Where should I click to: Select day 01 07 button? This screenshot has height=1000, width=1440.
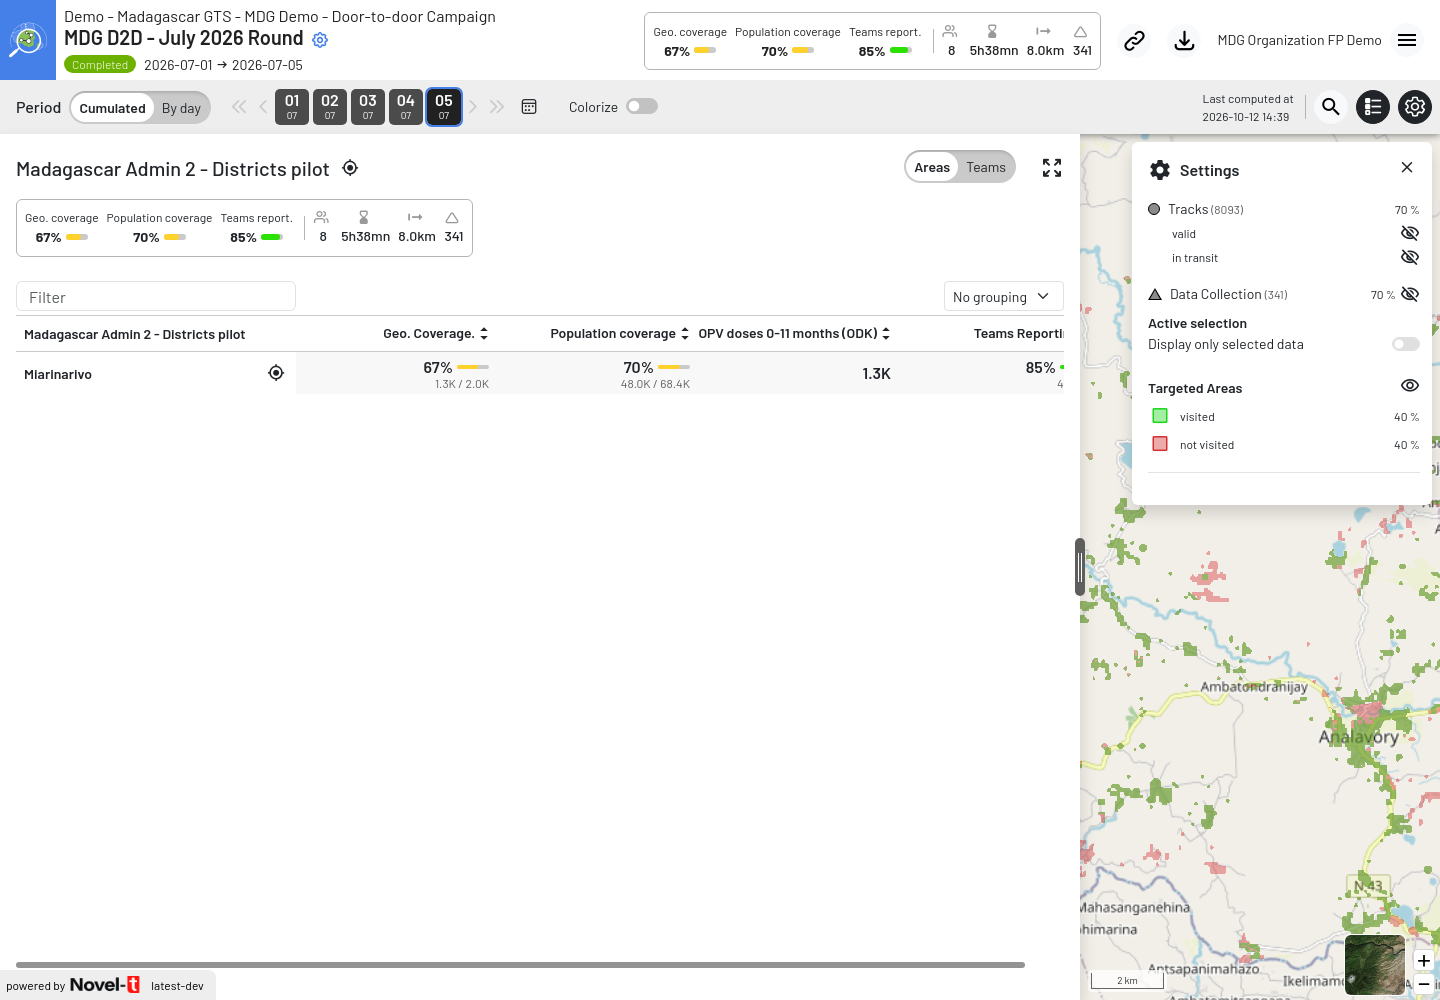[292, 107]
